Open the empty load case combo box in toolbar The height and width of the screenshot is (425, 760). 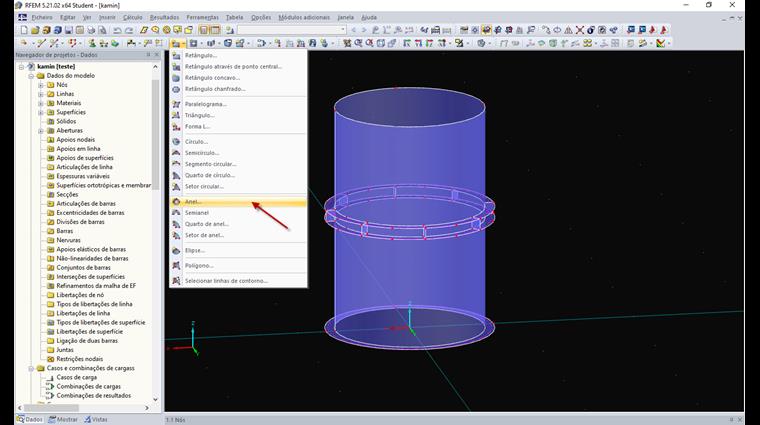(292, 30)
